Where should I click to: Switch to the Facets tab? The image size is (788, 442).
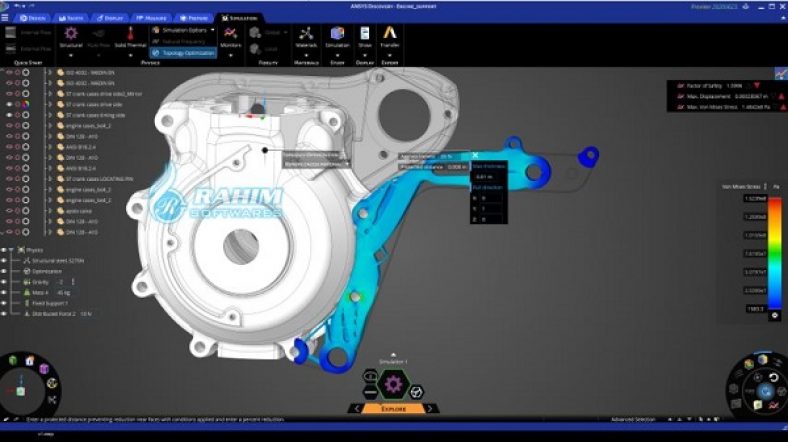point(71,18)
